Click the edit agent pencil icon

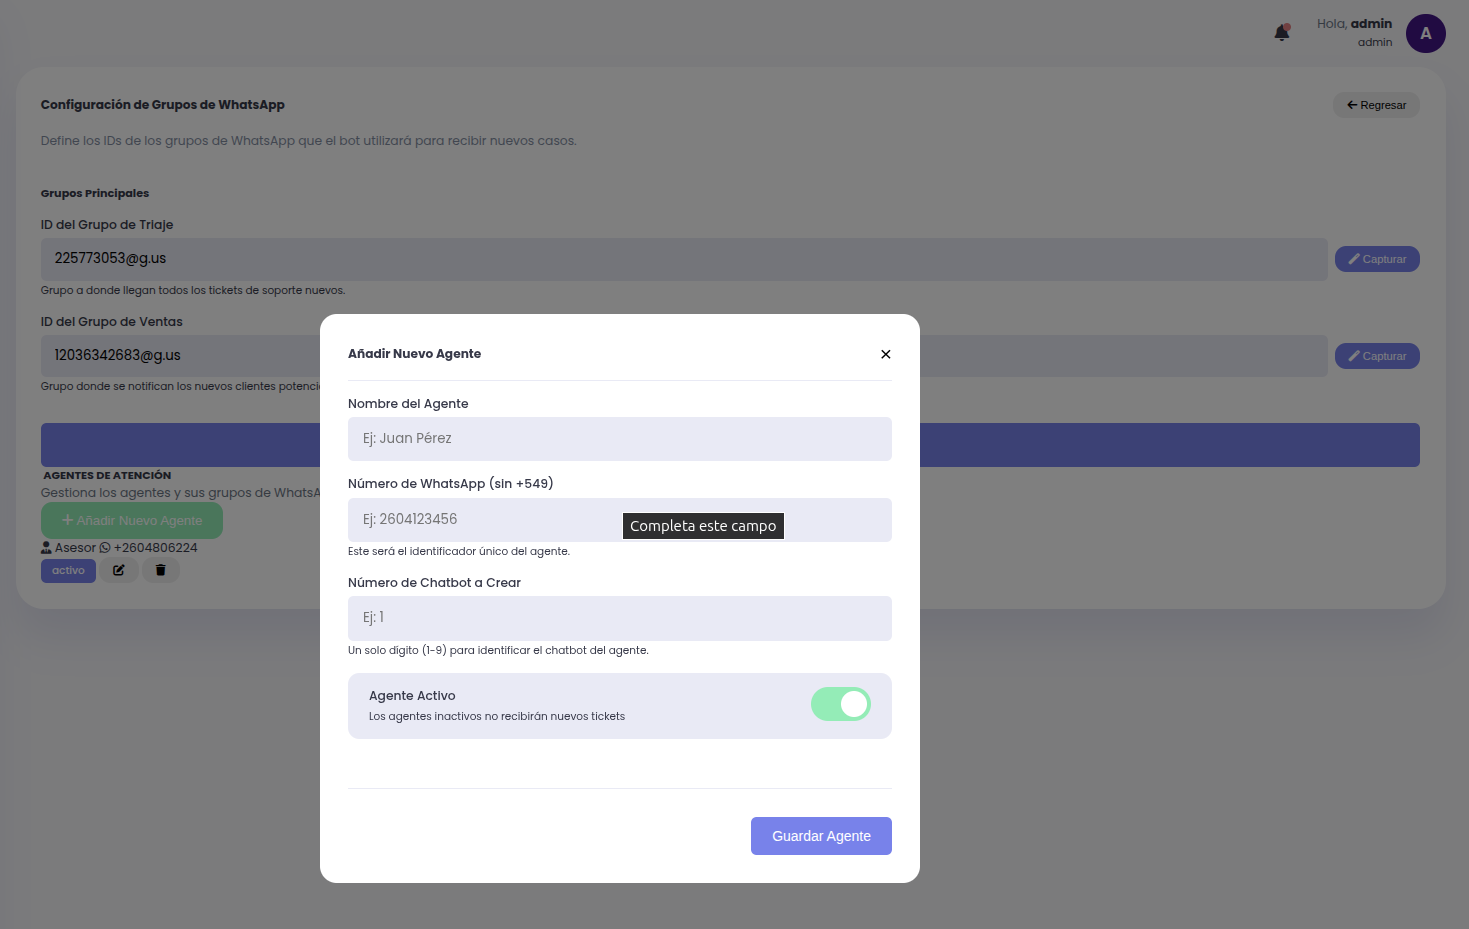(x=119, y=570)
